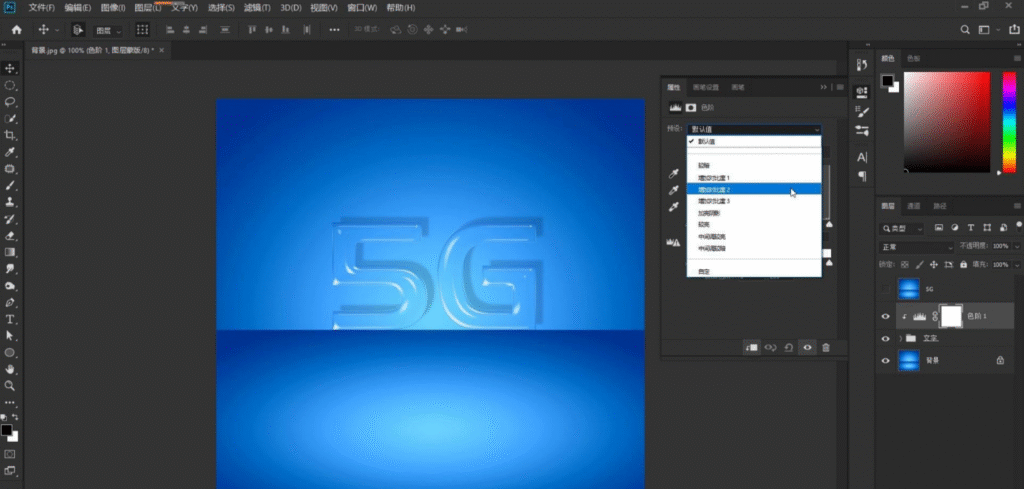The width and height of the screenshot is (1024, 489).
Task: Switch to the 画笔设置 tab
Action: point(705,87)
